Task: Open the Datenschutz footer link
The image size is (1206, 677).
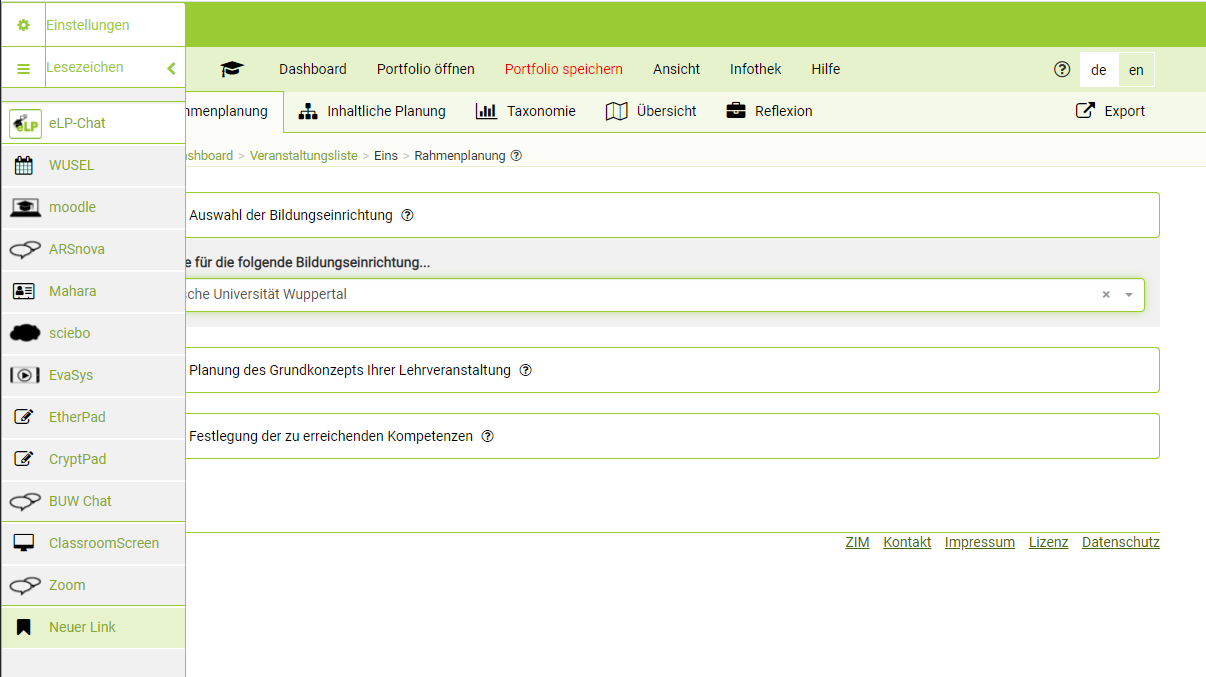Action: tap(1121, 542)
